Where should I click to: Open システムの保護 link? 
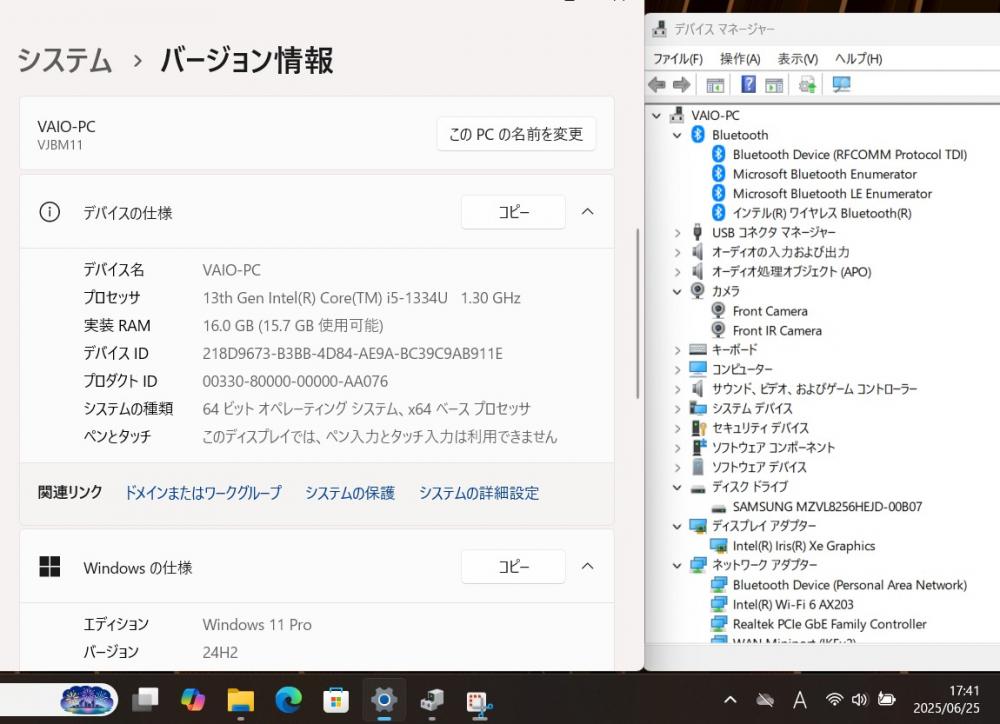pos(349,492)
